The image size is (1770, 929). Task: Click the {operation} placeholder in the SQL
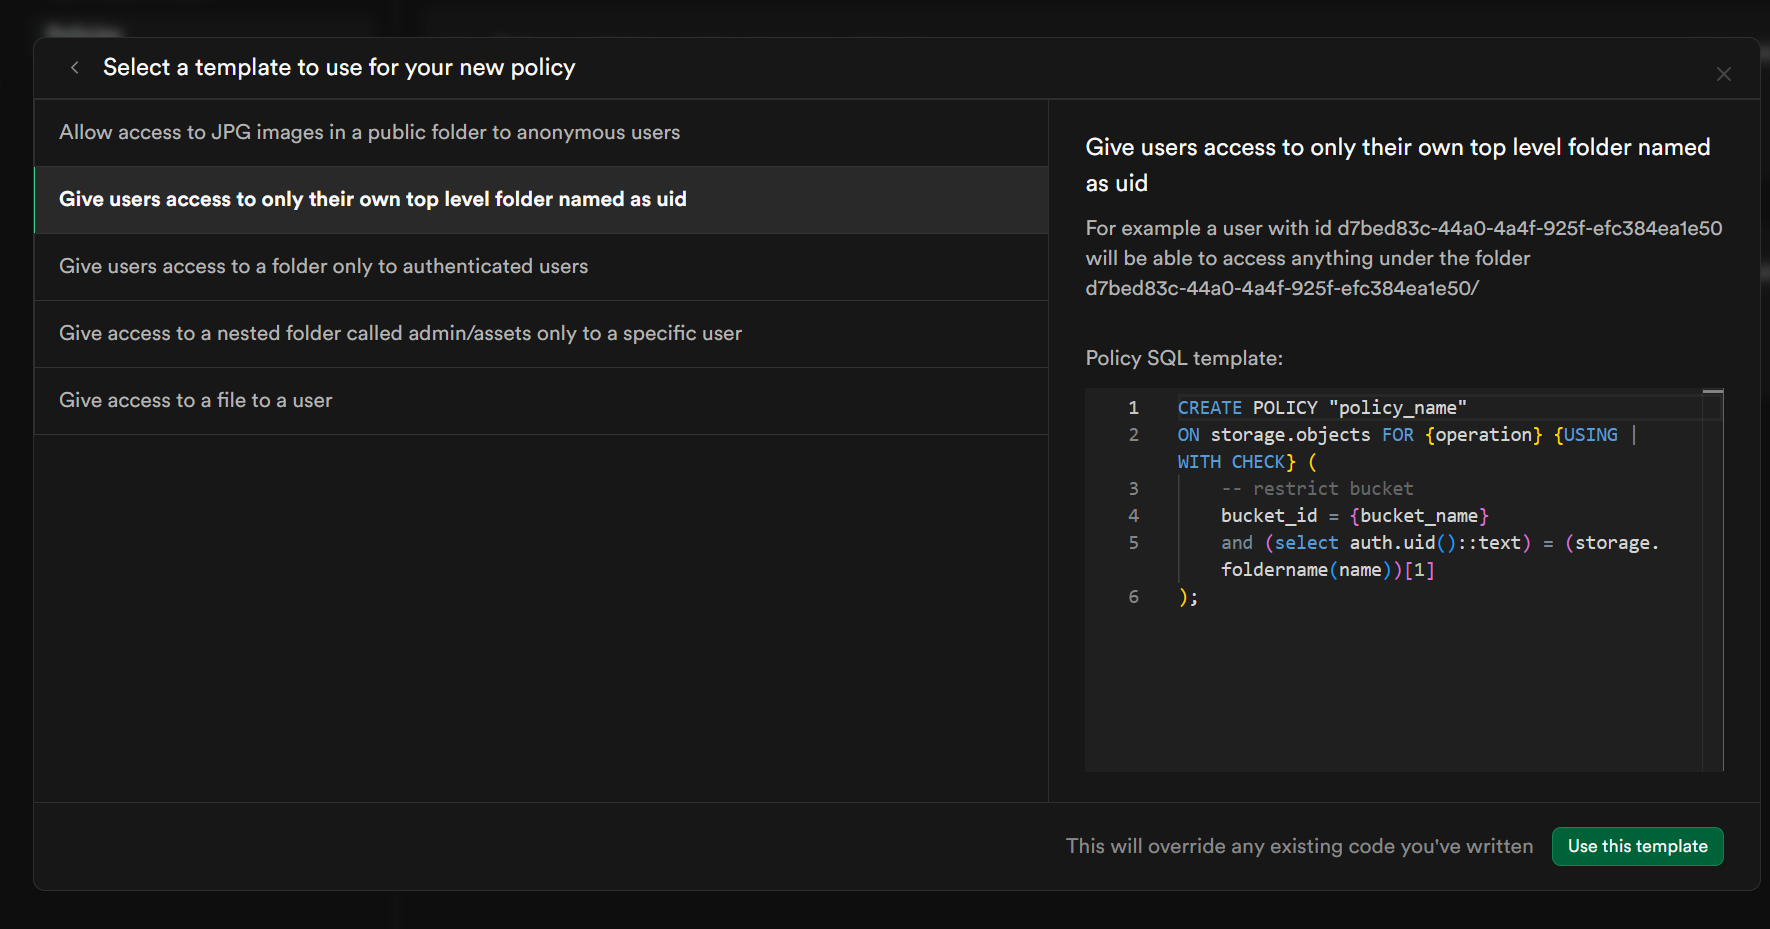click(x=1484, y=435)
